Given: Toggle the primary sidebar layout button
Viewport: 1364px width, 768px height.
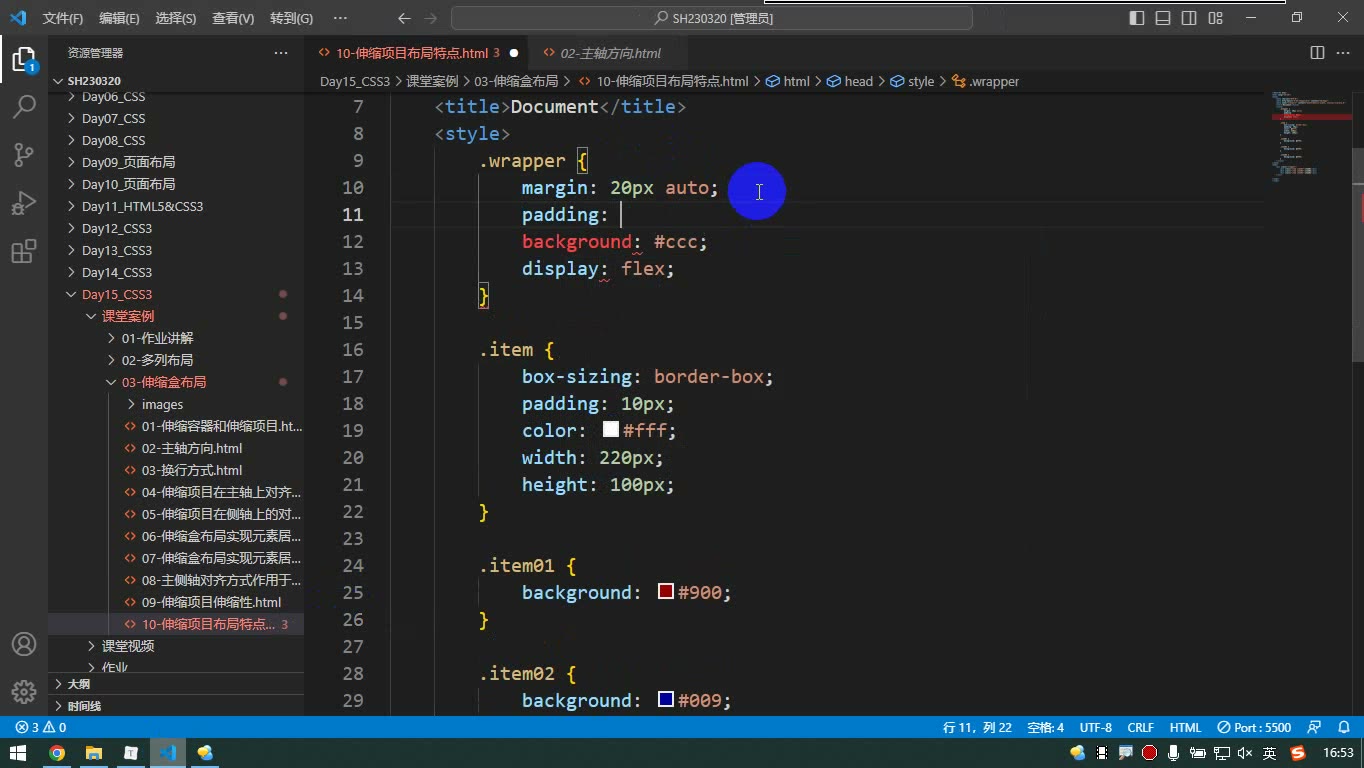Looking at the screenshot, I should (x=1137, y=18).
